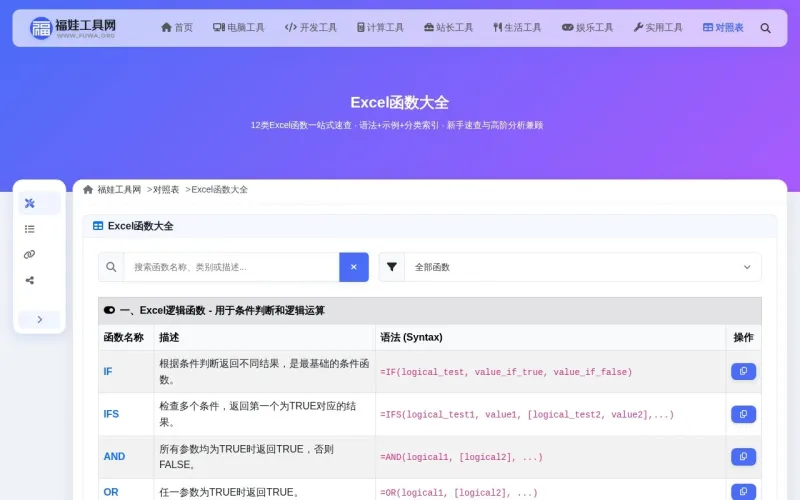Click the search magnifier in the navbar
This screenshot has width=800, height=500.
765,28
